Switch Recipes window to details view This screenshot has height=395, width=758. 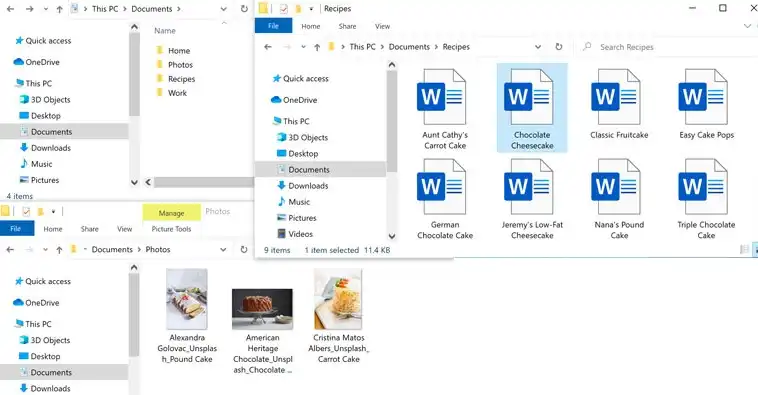click(x=744, y=249)
